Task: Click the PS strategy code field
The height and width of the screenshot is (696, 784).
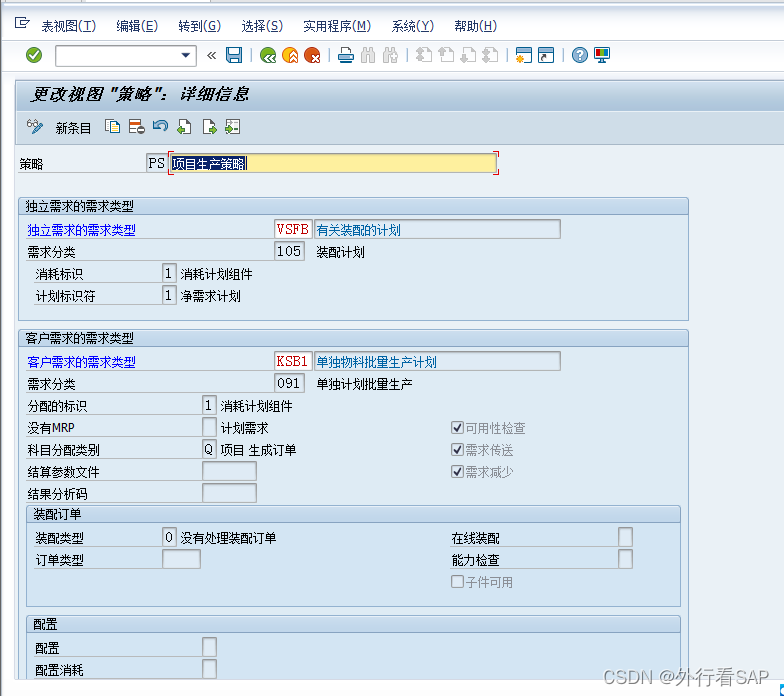Action: point(156,163)
